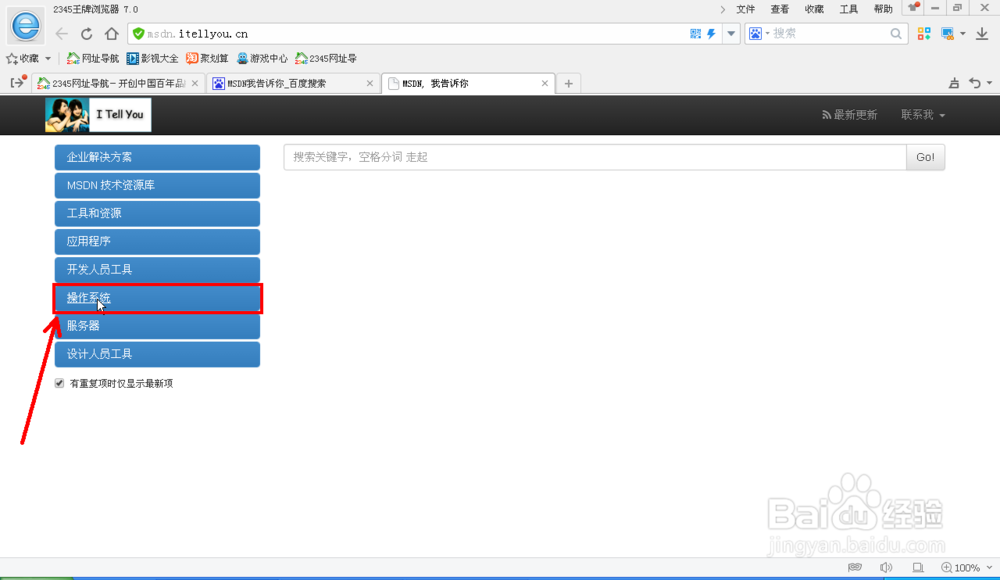Open the 文件 menu
Viewport: 1000px width, 580px height.
click(x=746, y=9)
